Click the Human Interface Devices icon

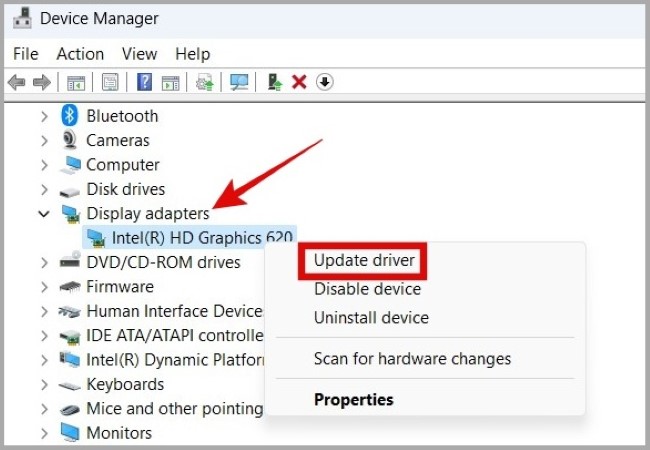point(70,312)
